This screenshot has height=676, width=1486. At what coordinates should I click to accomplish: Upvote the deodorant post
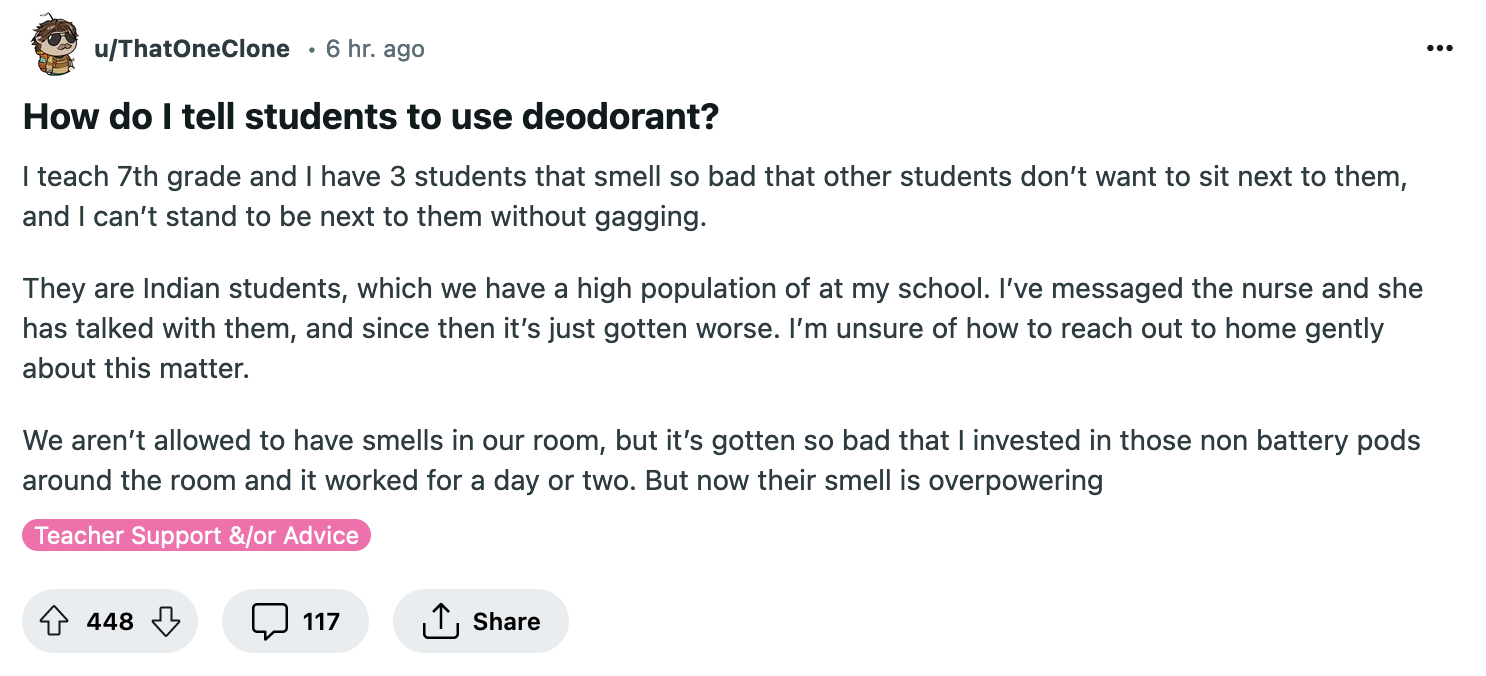click(52, 621)
